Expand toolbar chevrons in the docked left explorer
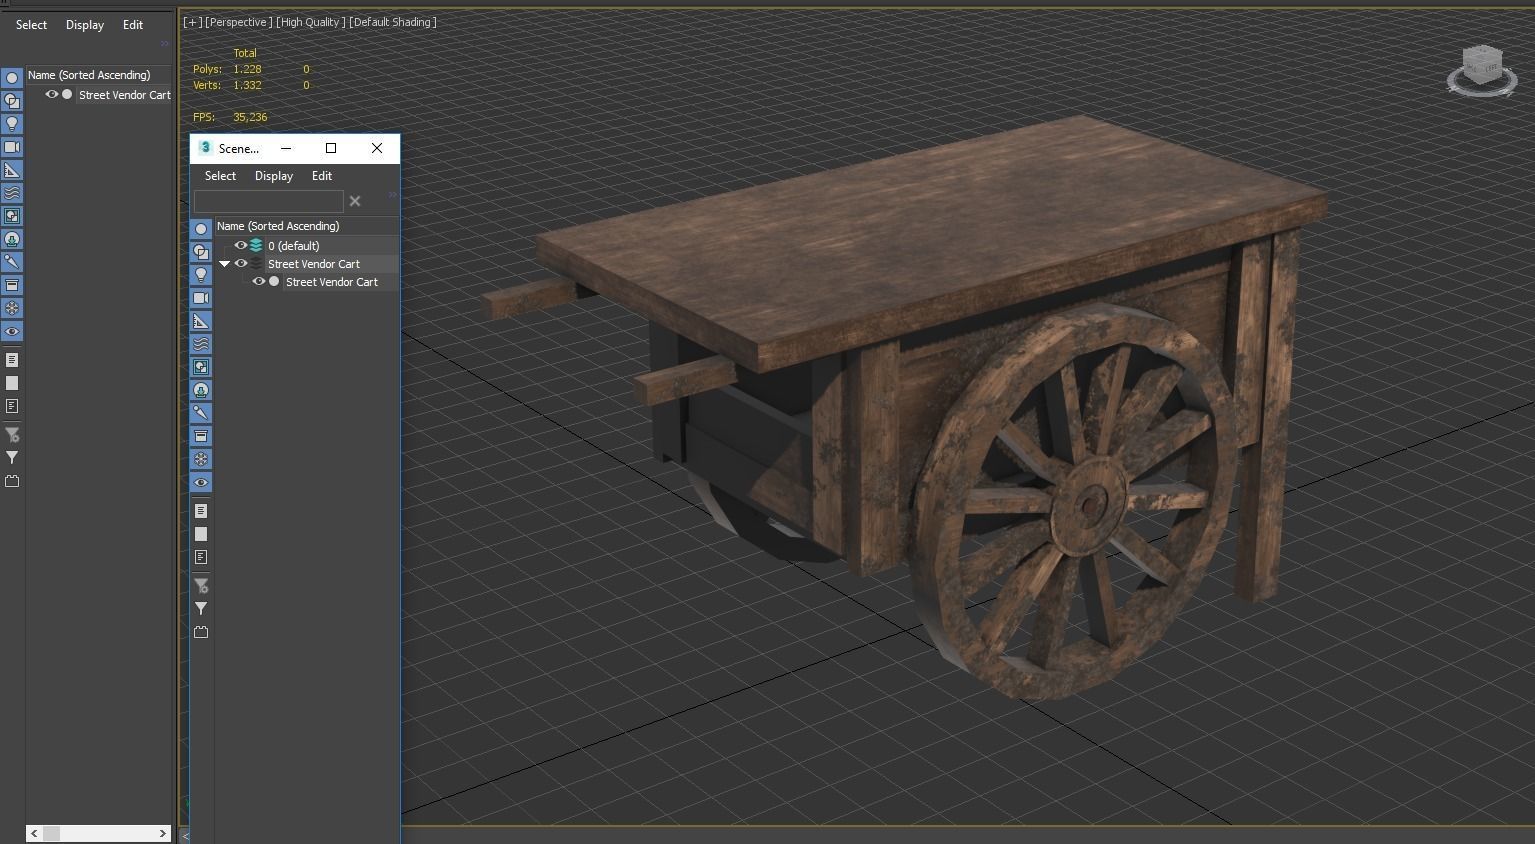The width and height of the screenshot is (1535, 844). [x=165, y=44]
